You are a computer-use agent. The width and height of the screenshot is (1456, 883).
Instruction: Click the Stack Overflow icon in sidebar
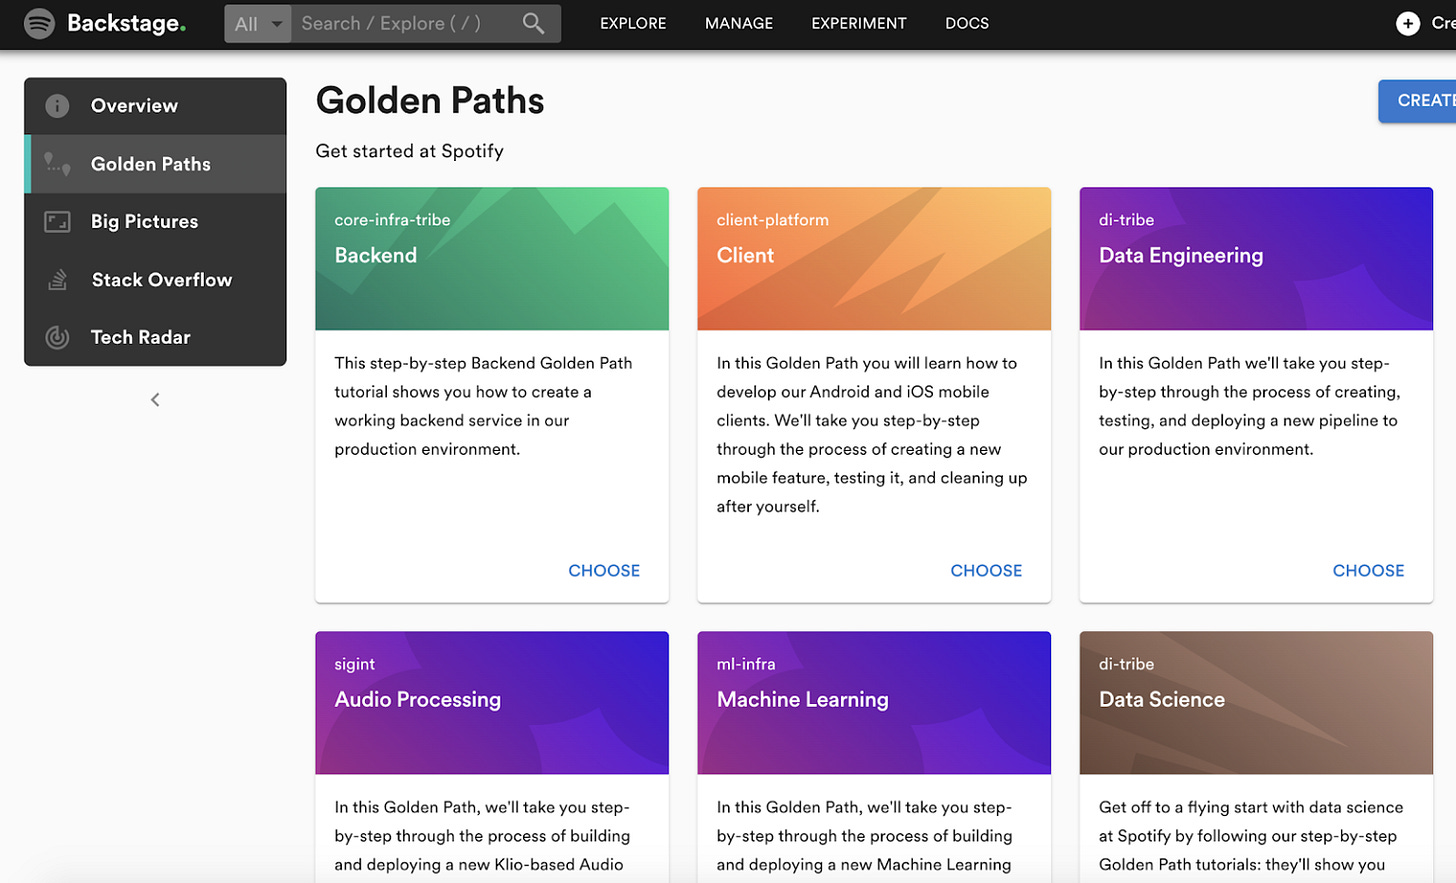tap(57, 280)
